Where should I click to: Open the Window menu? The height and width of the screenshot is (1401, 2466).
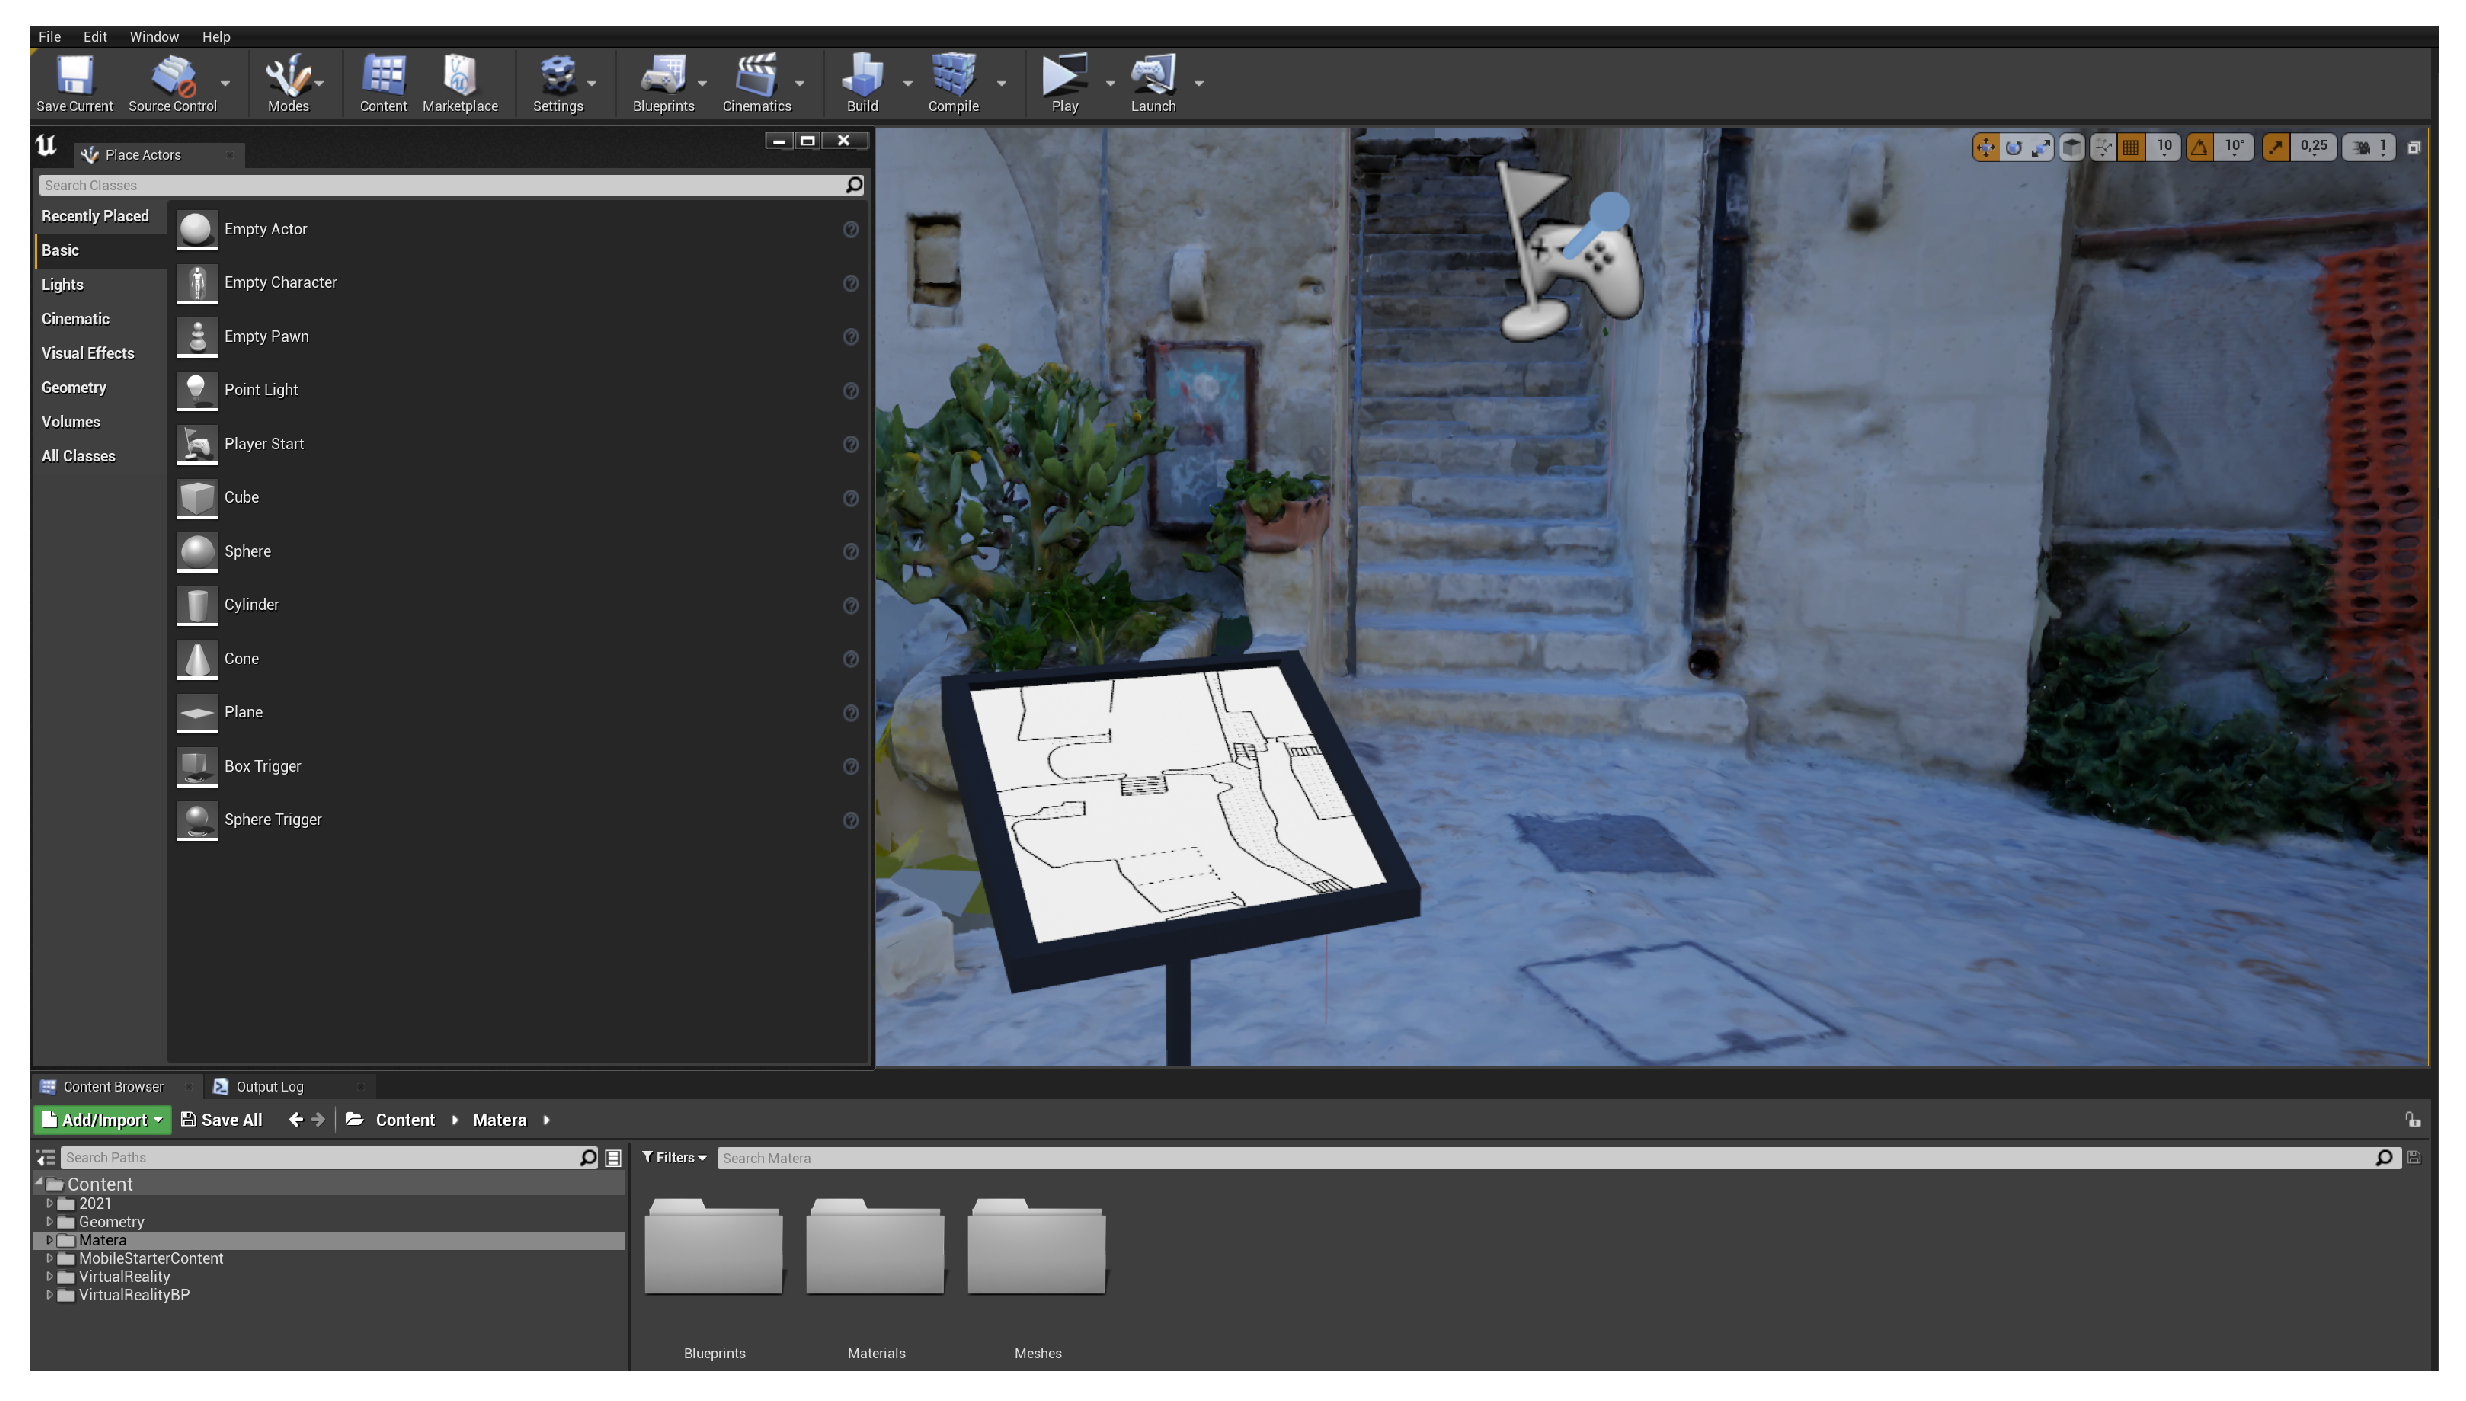[x=154, y=37]
